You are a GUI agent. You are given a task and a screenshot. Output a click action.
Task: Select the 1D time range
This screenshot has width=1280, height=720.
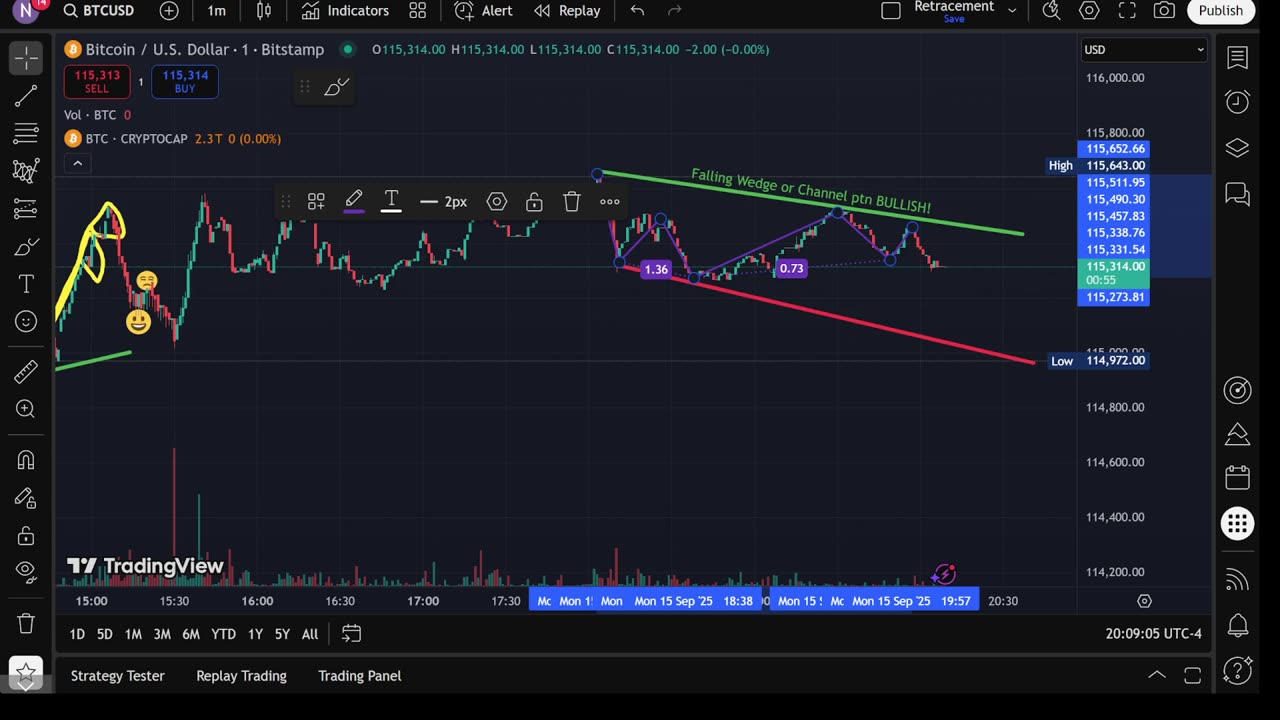tap(77, 634)
